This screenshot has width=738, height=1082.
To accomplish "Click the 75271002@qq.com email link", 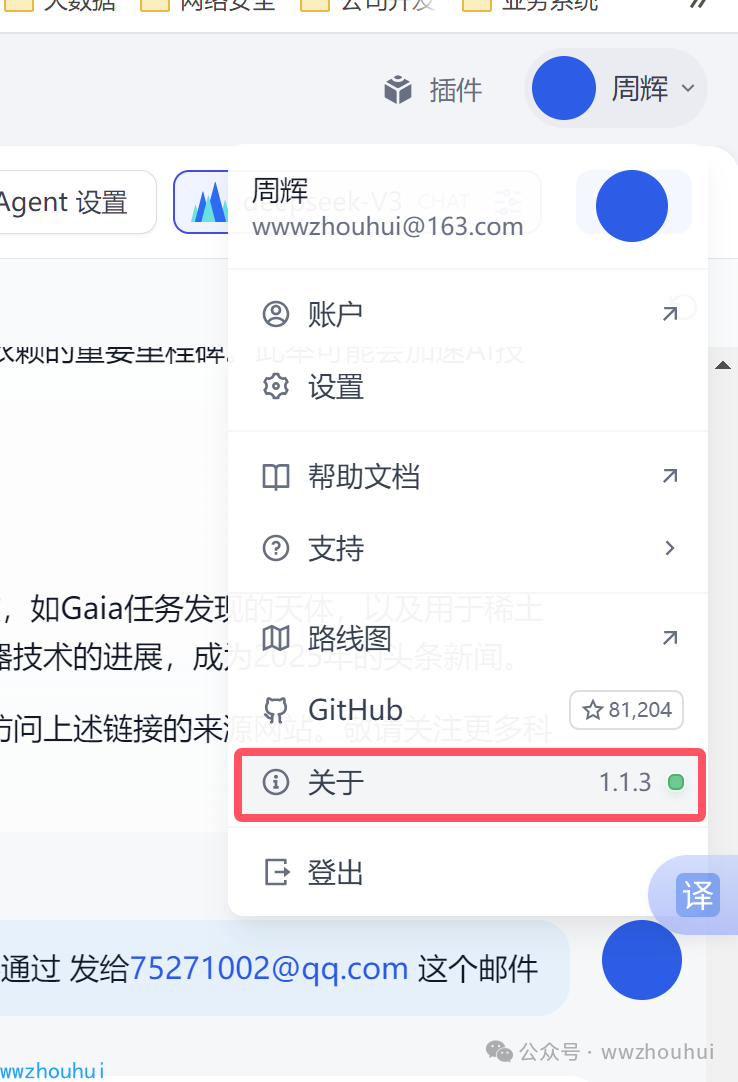I will (x=269, y=969).
